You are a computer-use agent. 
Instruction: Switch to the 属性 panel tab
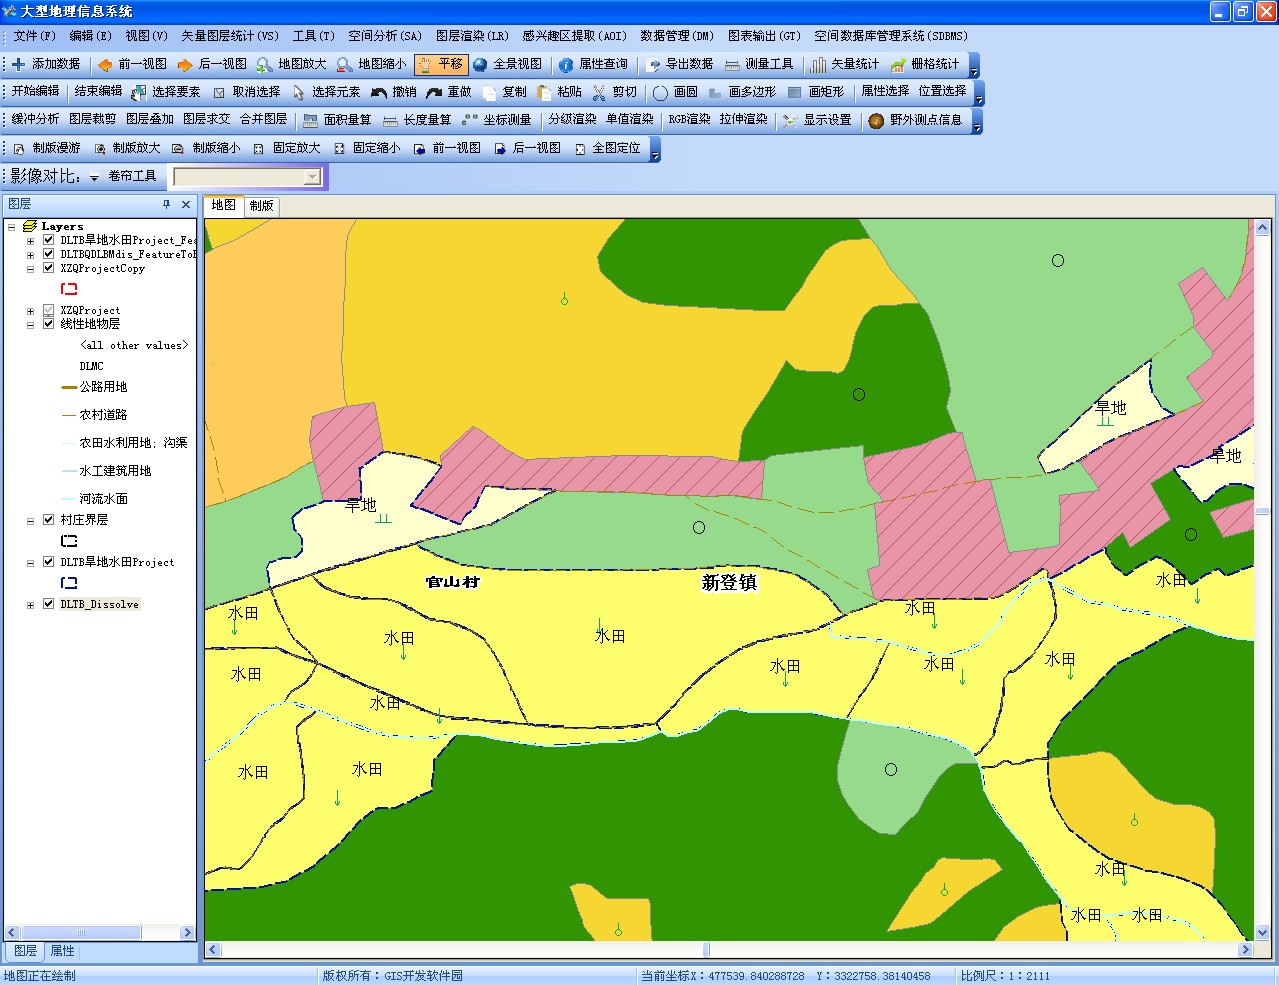[x=62, y=951]
